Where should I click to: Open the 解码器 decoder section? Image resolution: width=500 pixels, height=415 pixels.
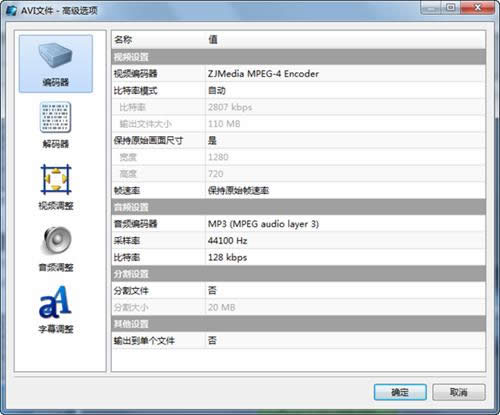click(56, 125)
